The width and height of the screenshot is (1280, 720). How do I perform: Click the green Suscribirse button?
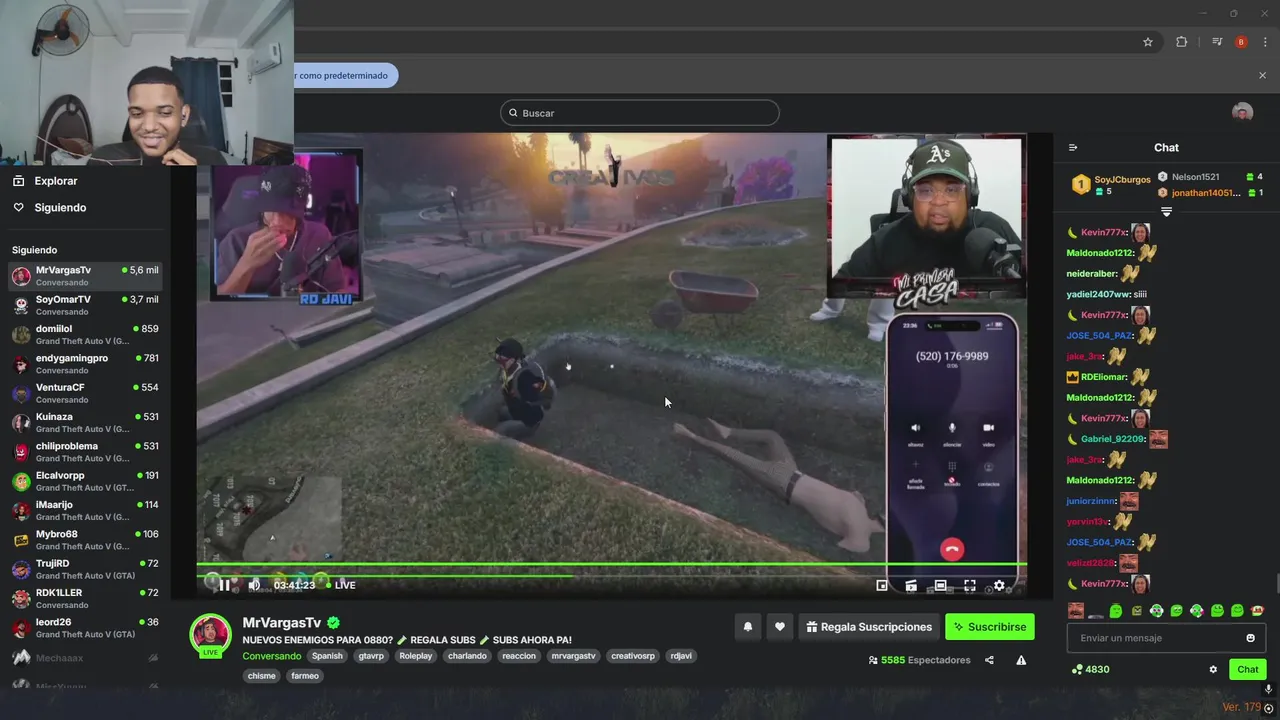(x=990, y=627)
